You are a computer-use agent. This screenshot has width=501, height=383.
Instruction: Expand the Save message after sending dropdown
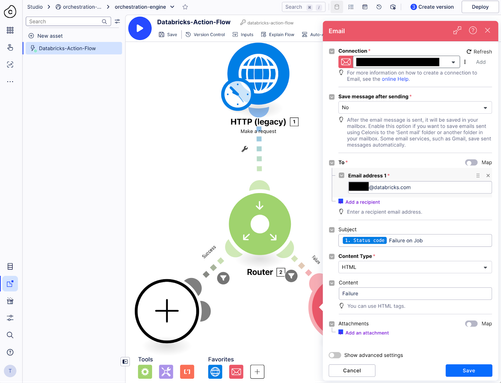[415, 108]
